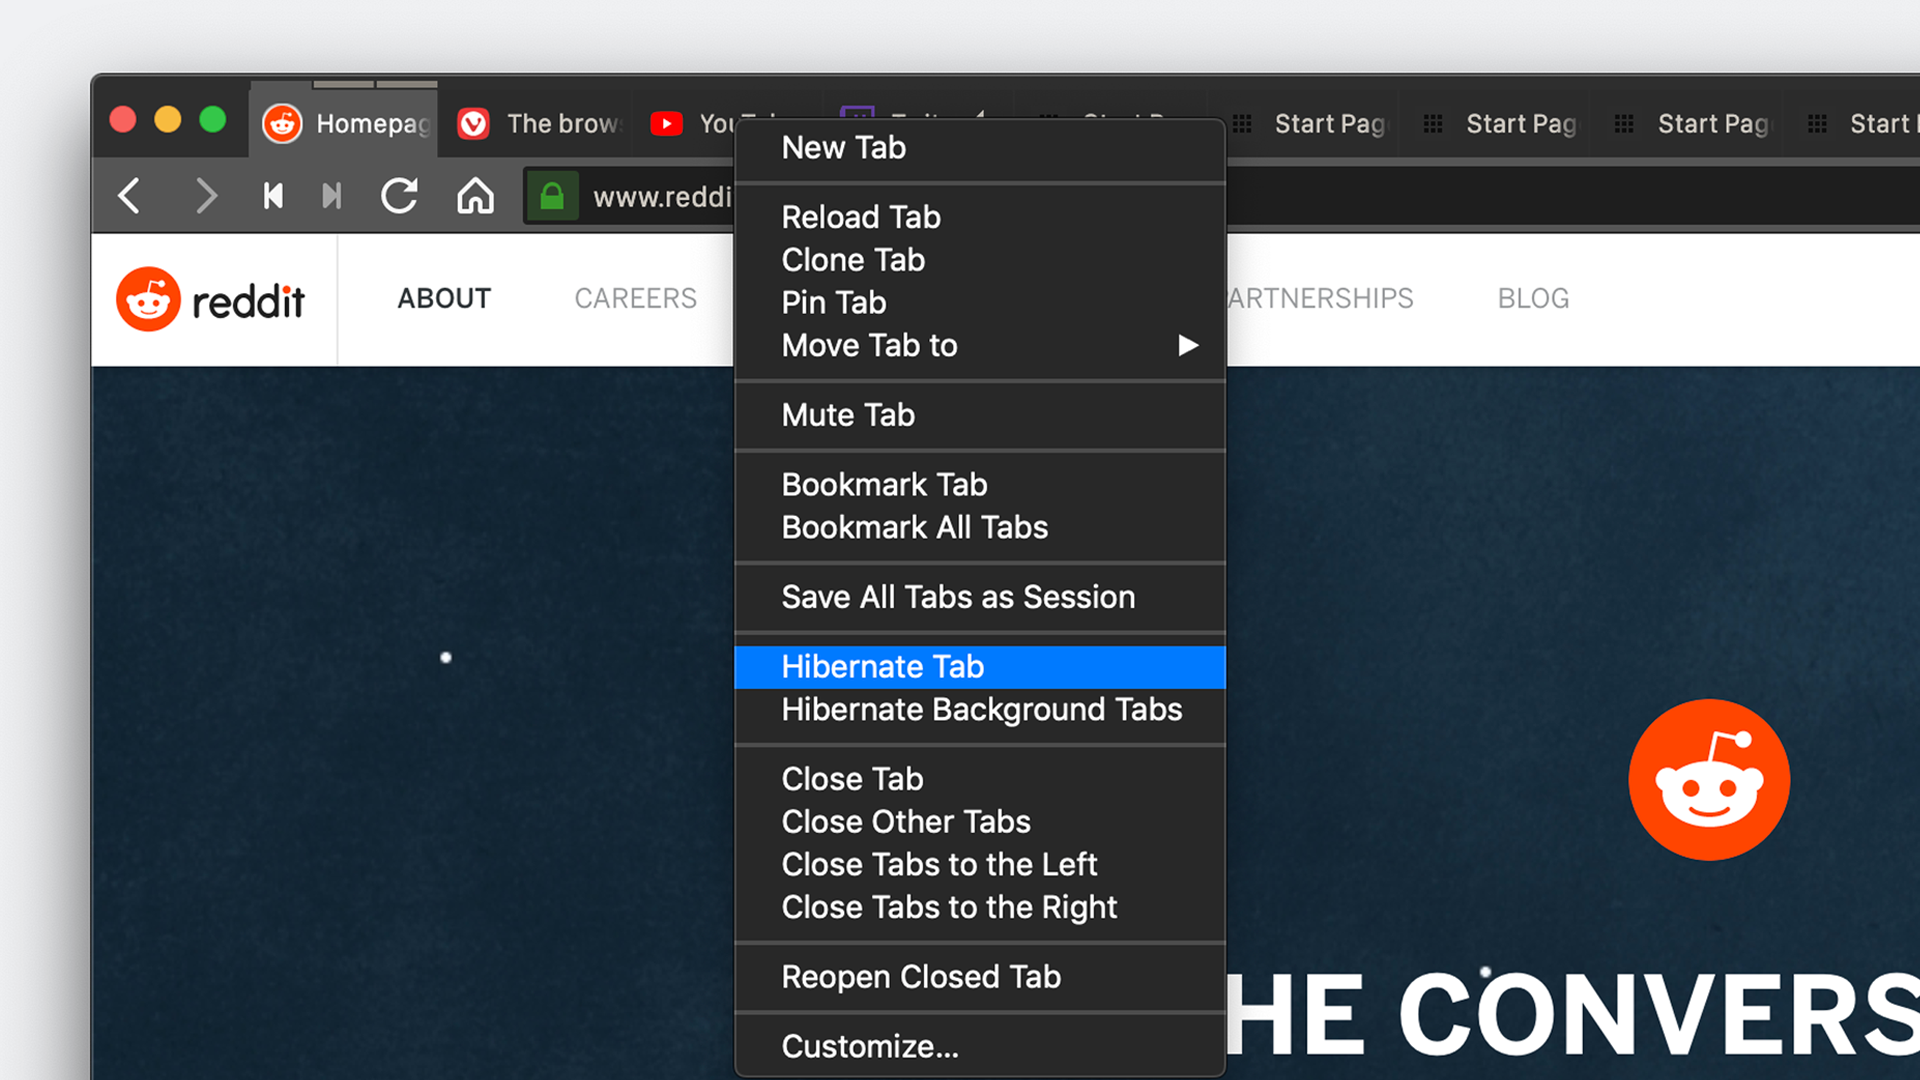Select Reload Tab menu entry

click(x=980, y=217)
